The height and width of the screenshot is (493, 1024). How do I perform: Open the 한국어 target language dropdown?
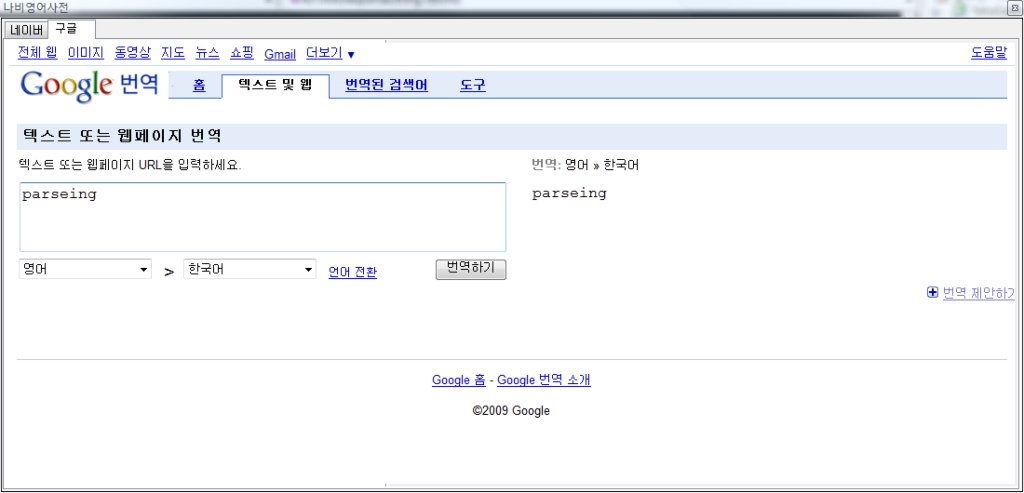coord(250,269)
